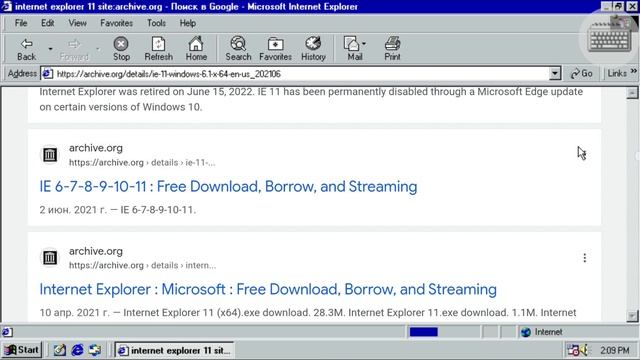Screen dimensions: 640x360
Task: Click the grayed Forward button
Action: (x=74, y=49)
